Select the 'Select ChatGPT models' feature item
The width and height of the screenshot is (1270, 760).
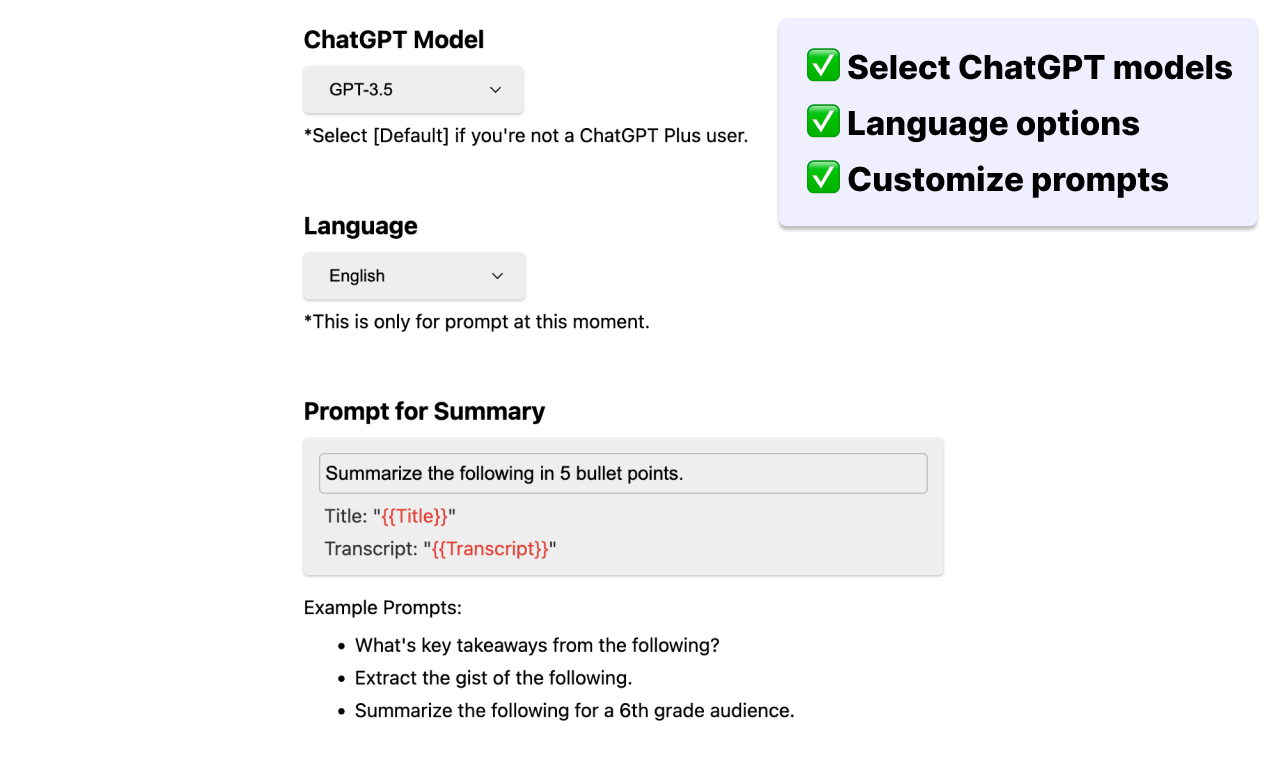pyautogui.click(x=1038, y=67)
